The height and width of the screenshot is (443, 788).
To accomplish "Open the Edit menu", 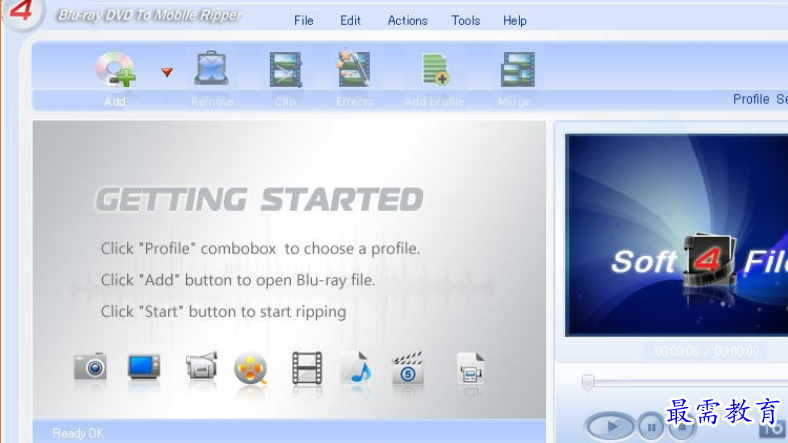I will 350,21.
